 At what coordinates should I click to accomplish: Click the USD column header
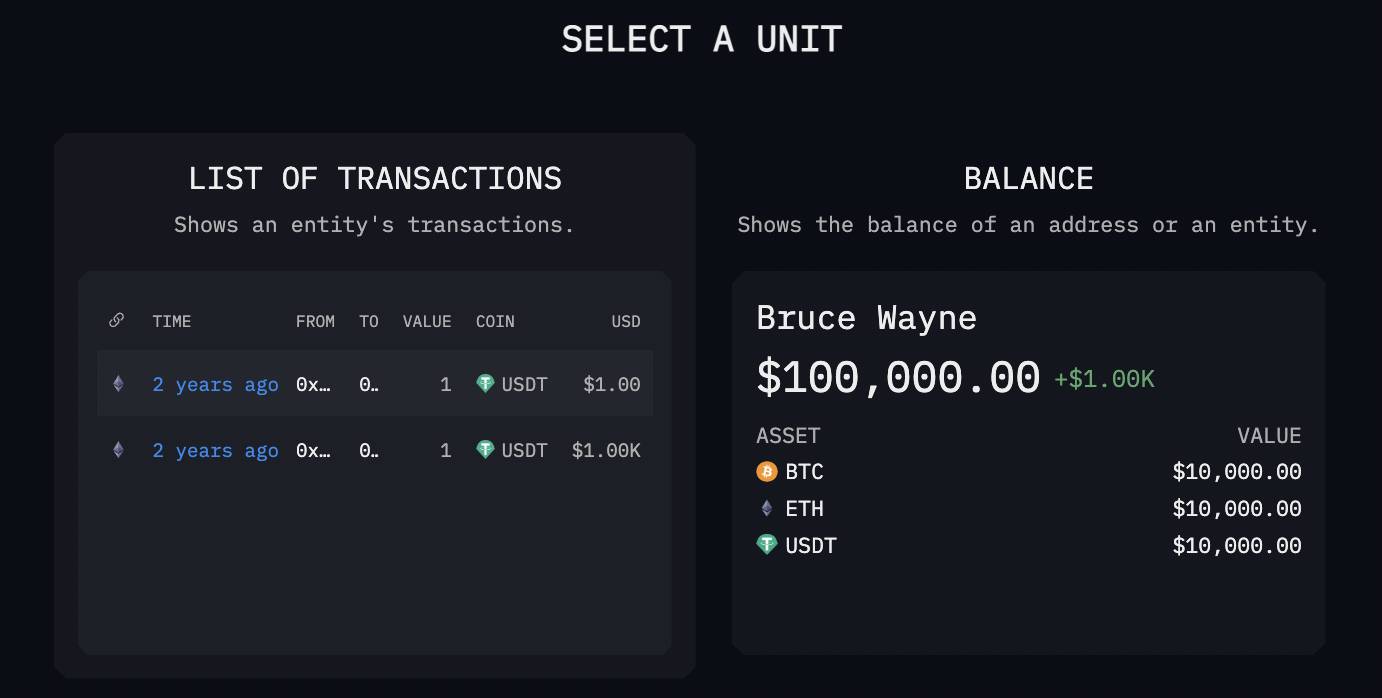click(x=626, y=321)
